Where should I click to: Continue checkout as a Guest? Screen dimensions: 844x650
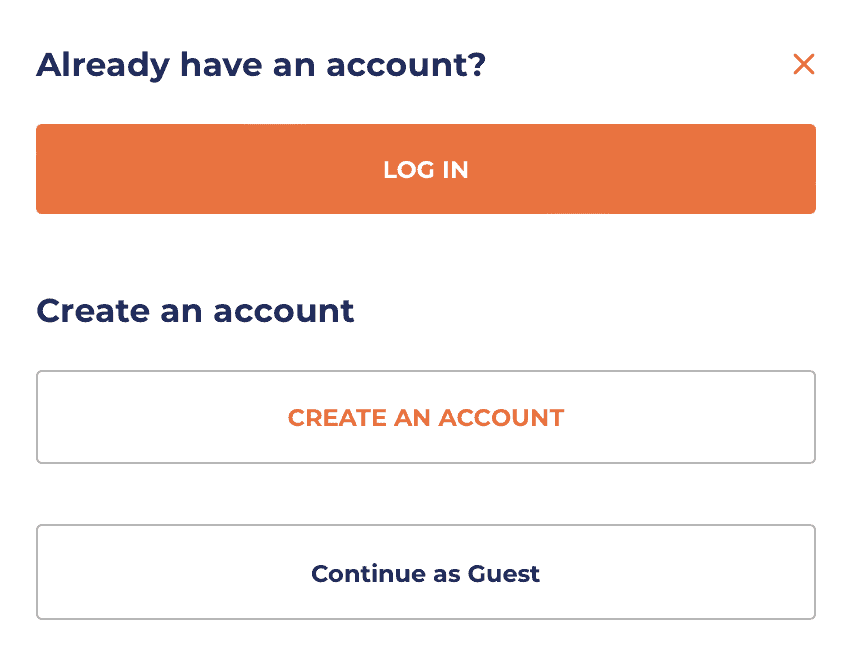[426, 573]
